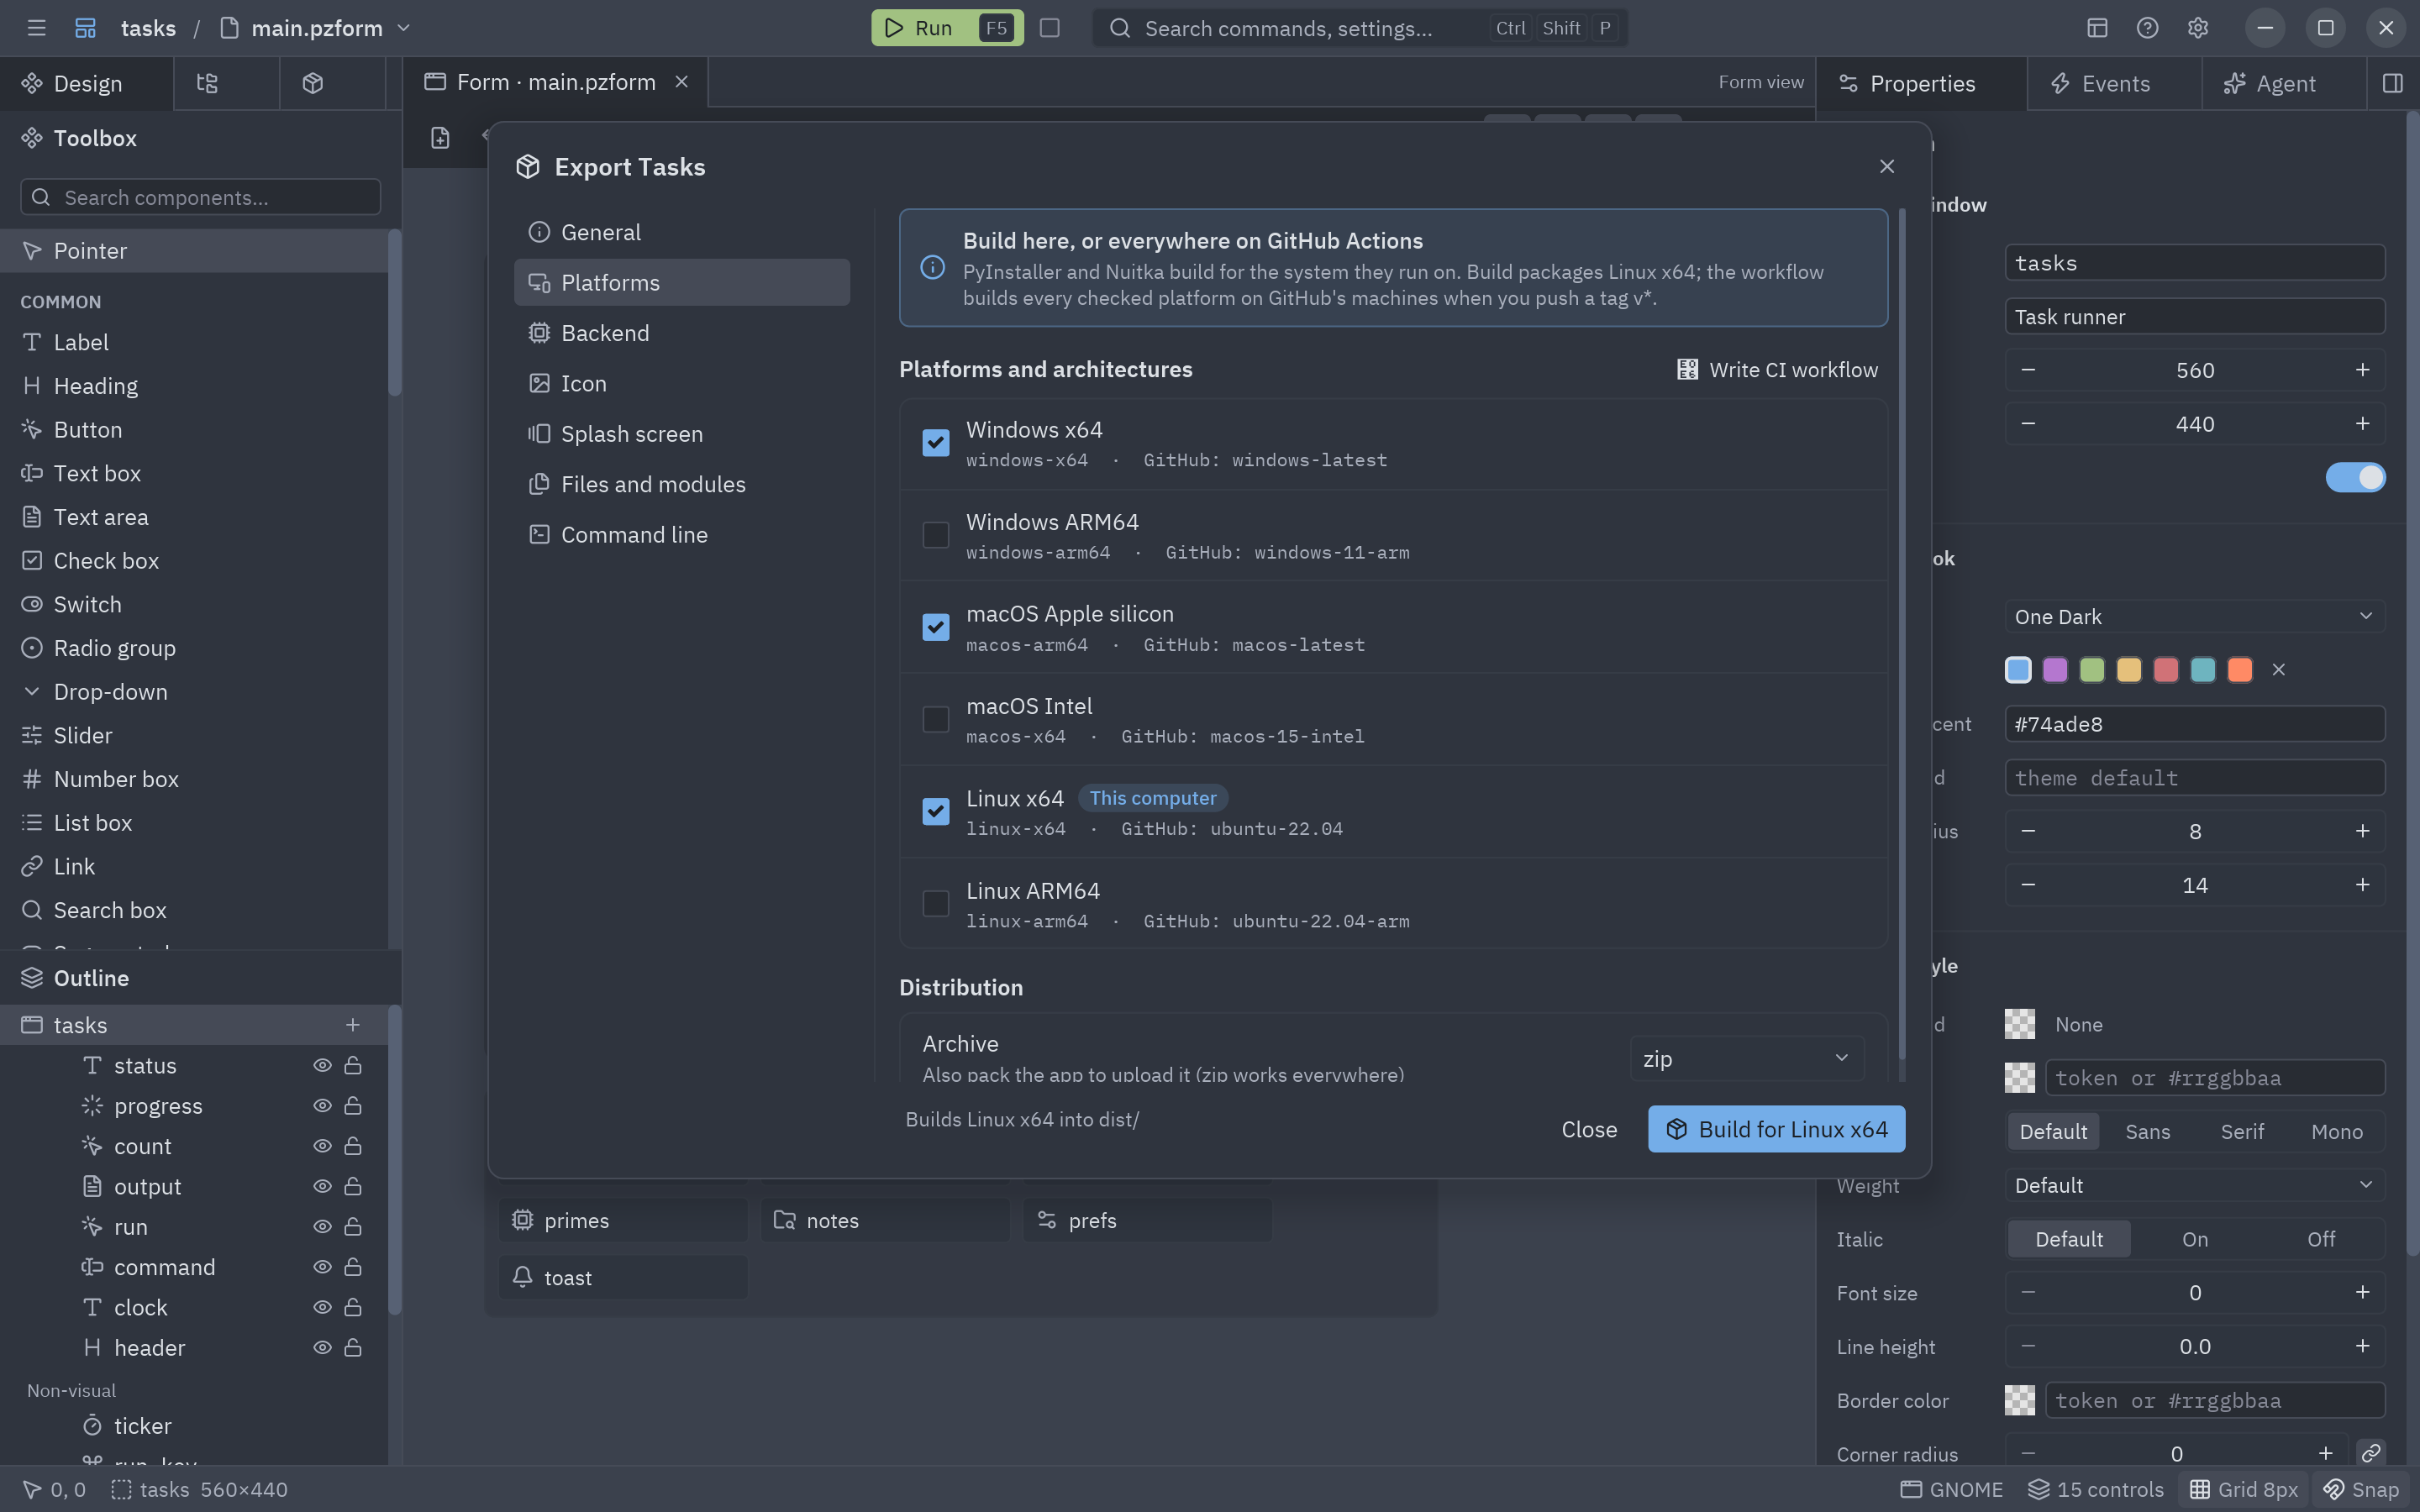
Task: Increase the 560 width value with plus
Action: point(2363,370)
